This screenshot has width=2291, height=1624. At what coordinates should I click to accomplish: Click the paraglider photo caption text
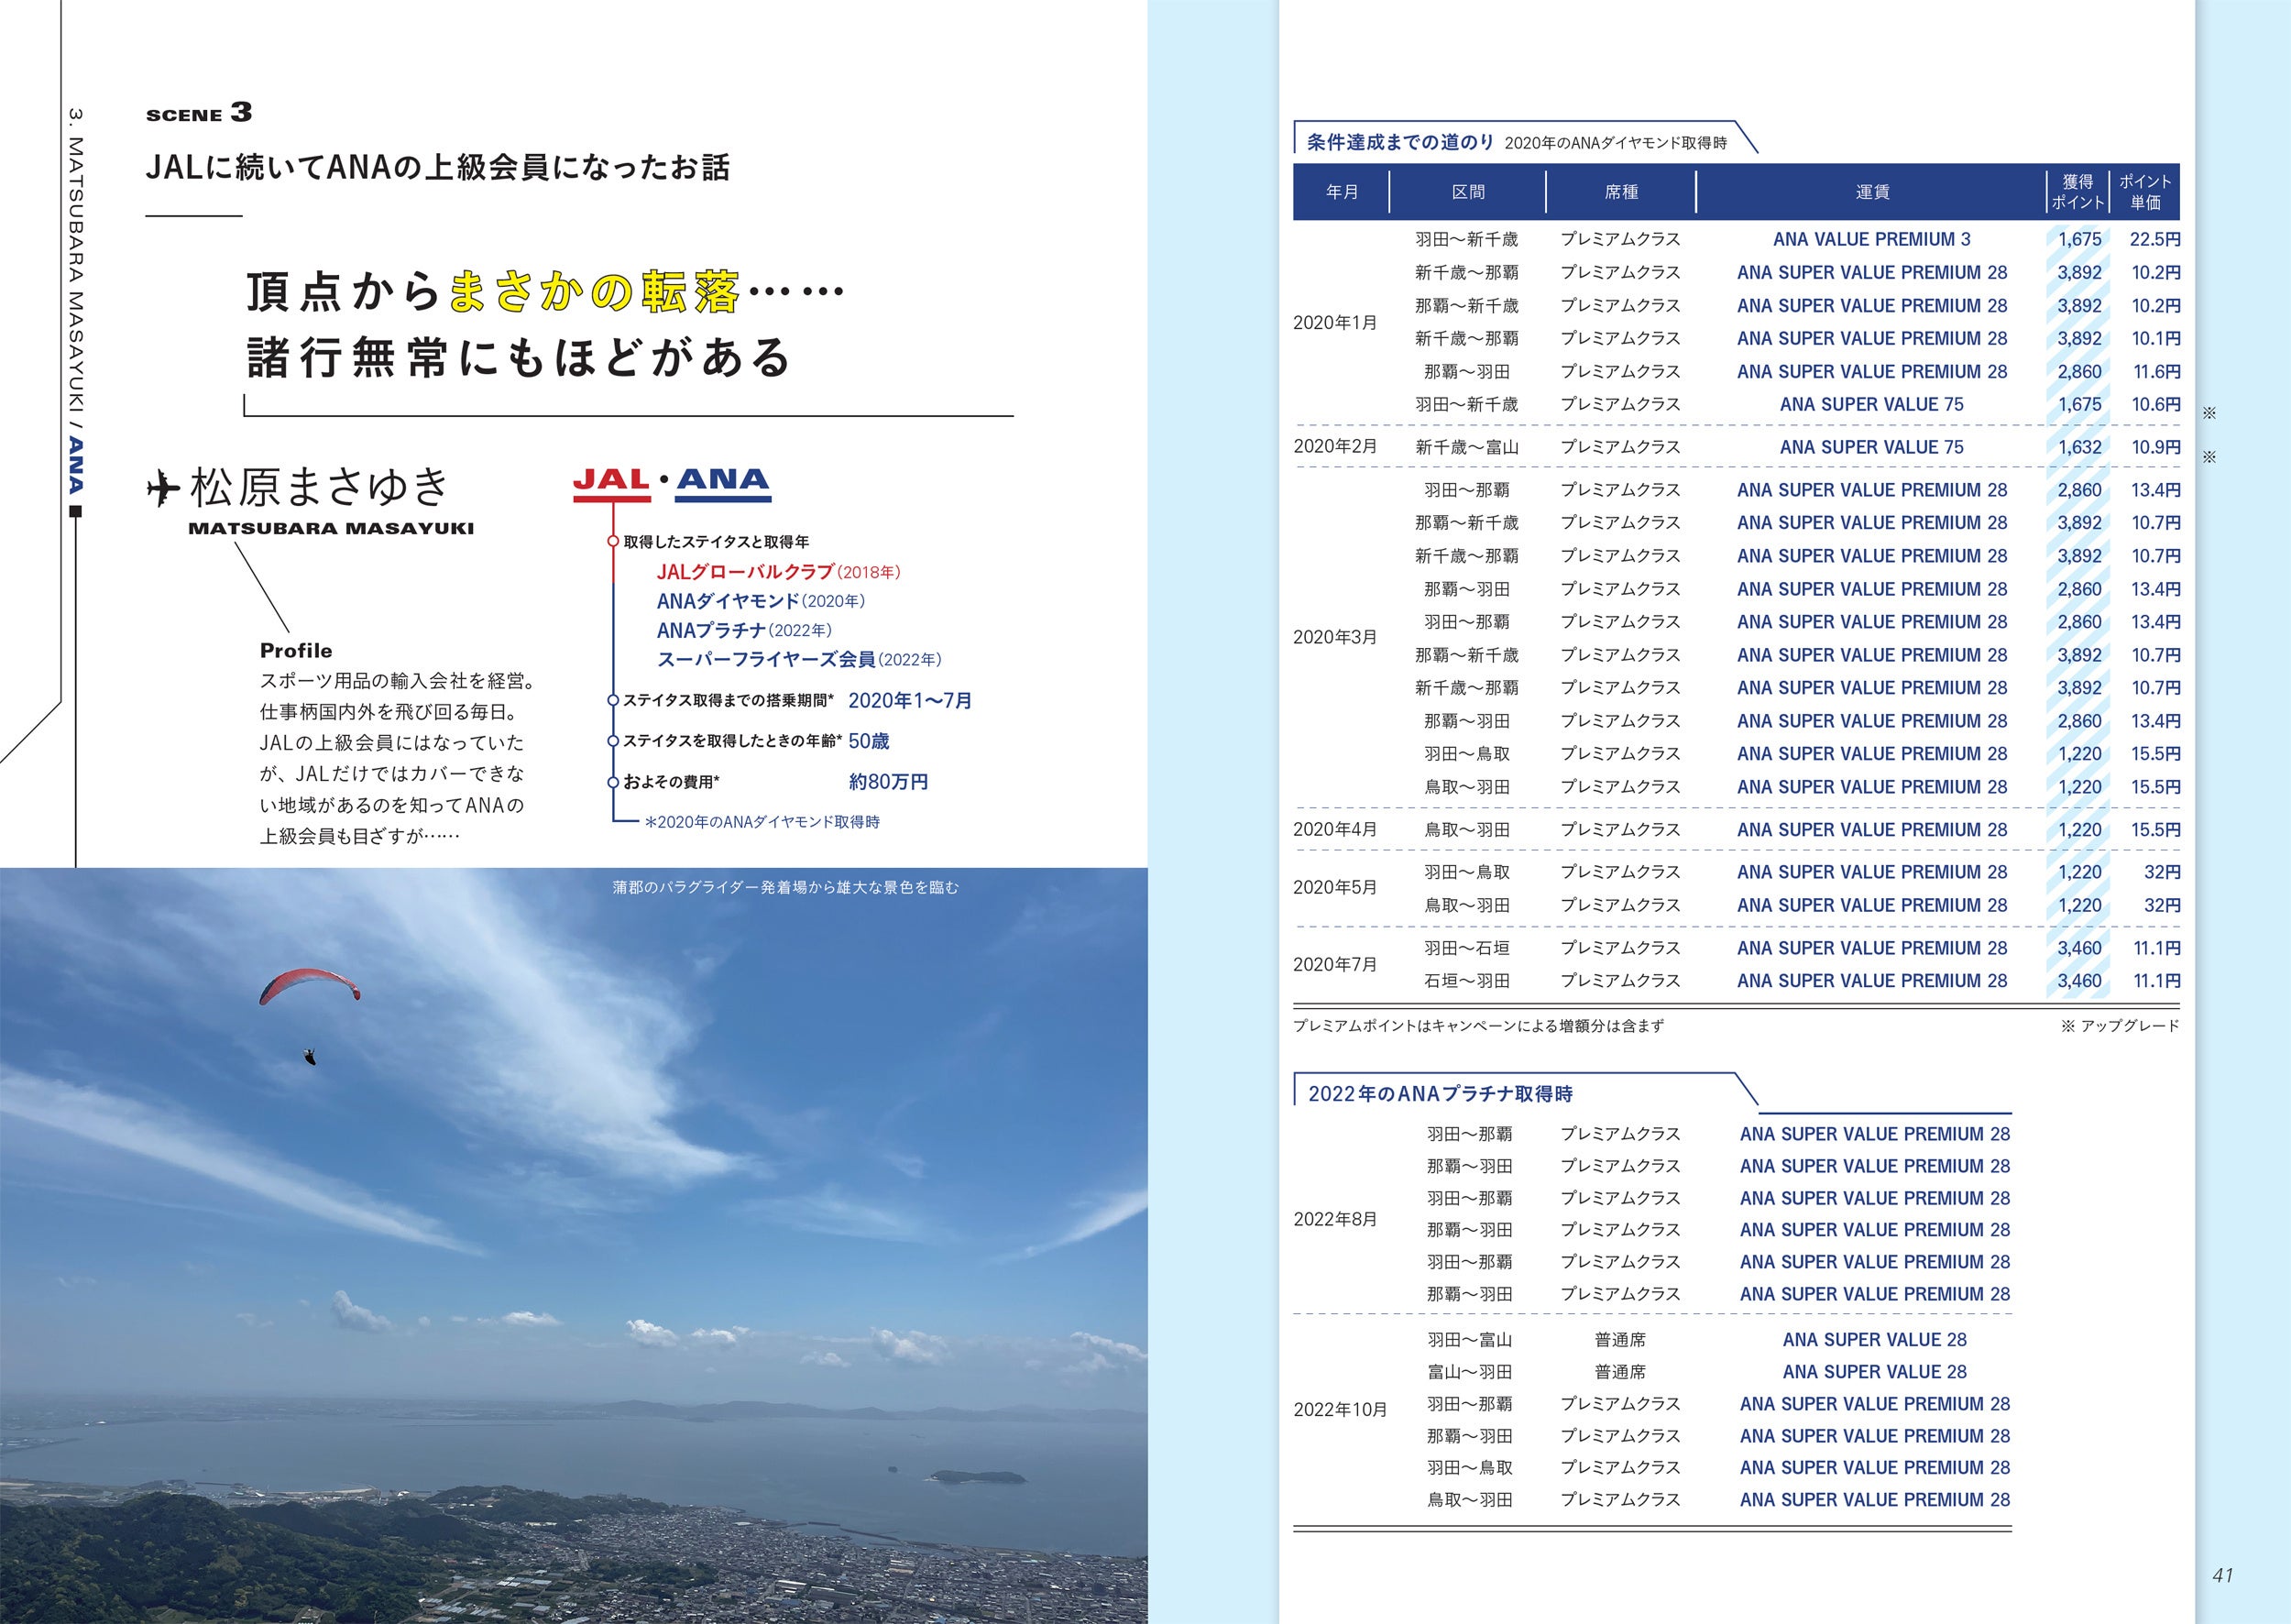coord(785,887)
